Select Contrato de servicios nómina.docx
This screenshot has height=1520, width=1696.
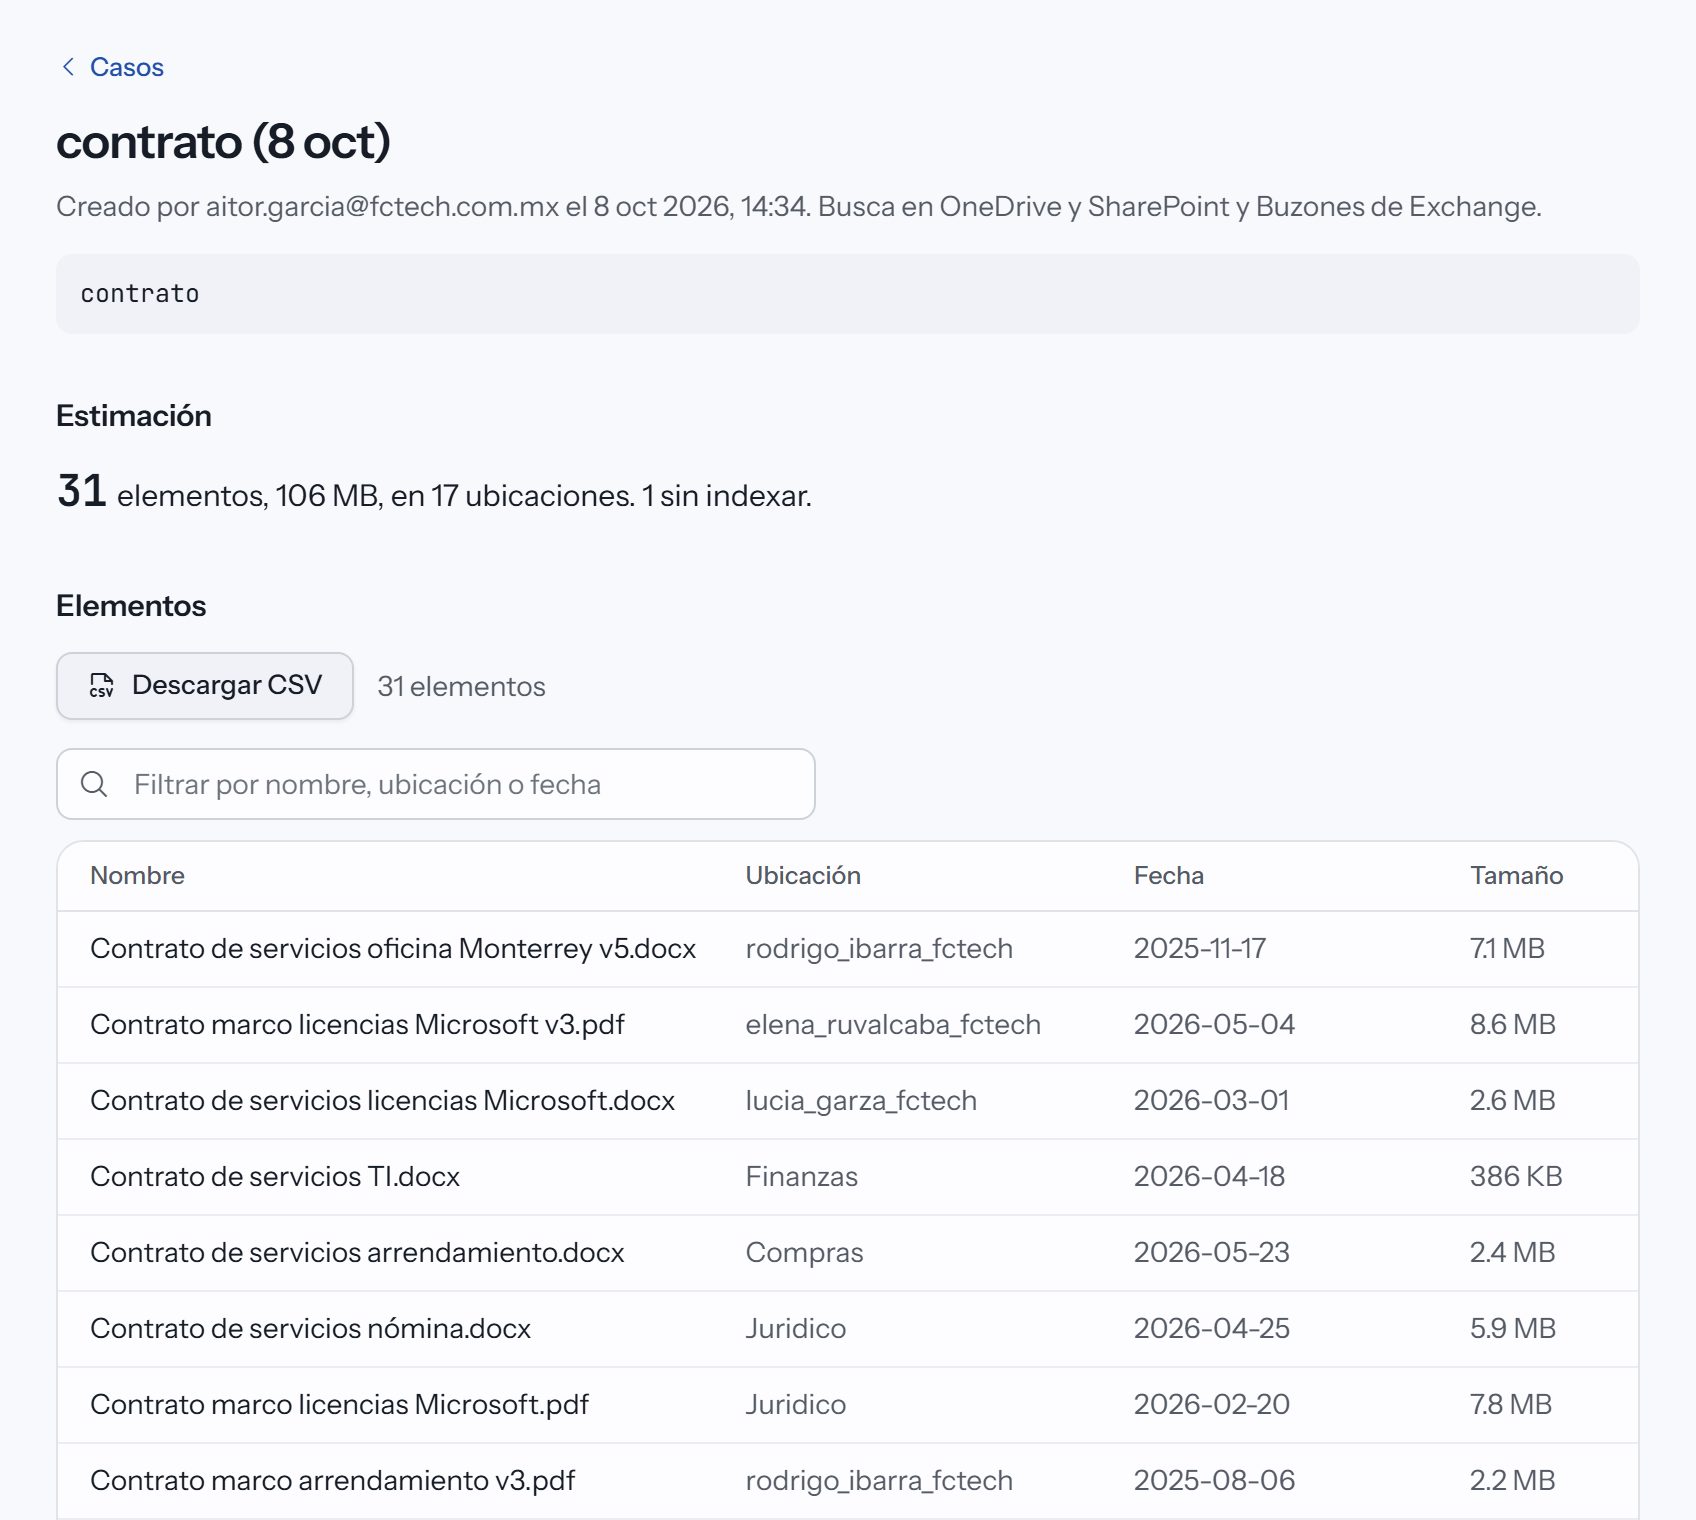pyautogui.click(x=310, y=1328)
